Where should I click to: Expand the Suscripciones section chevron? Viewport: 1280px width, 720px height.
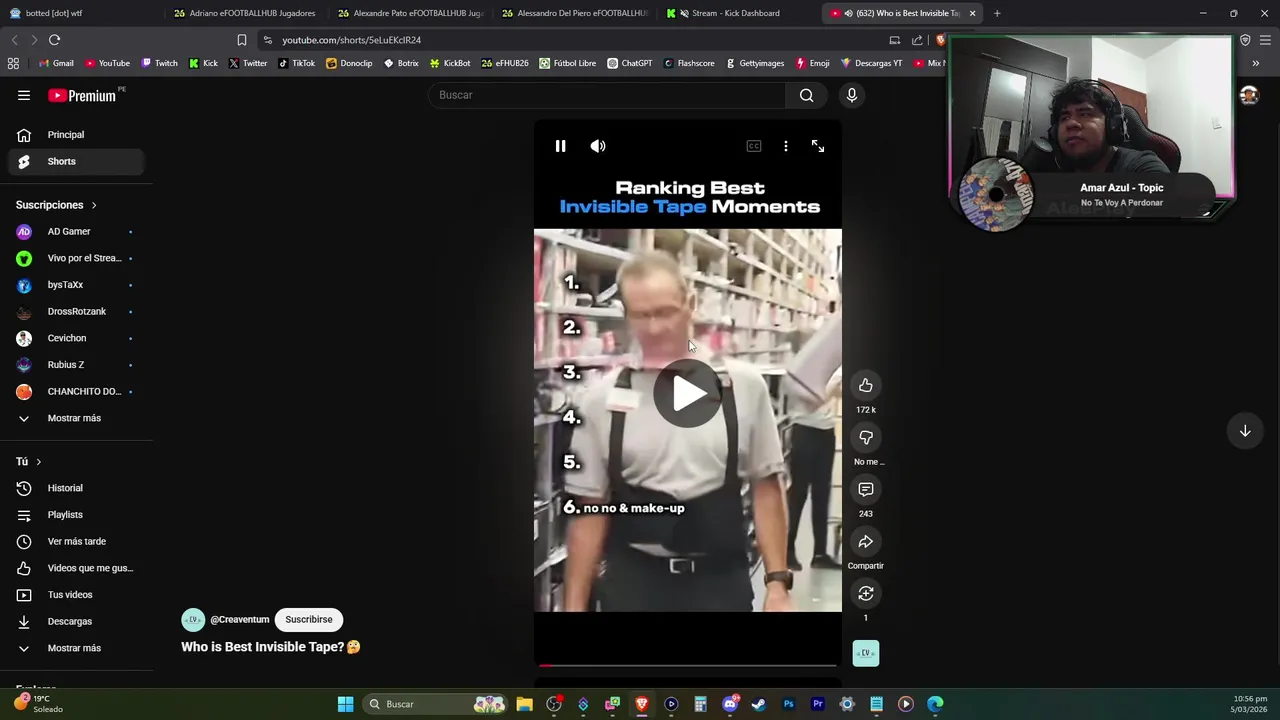94,205
